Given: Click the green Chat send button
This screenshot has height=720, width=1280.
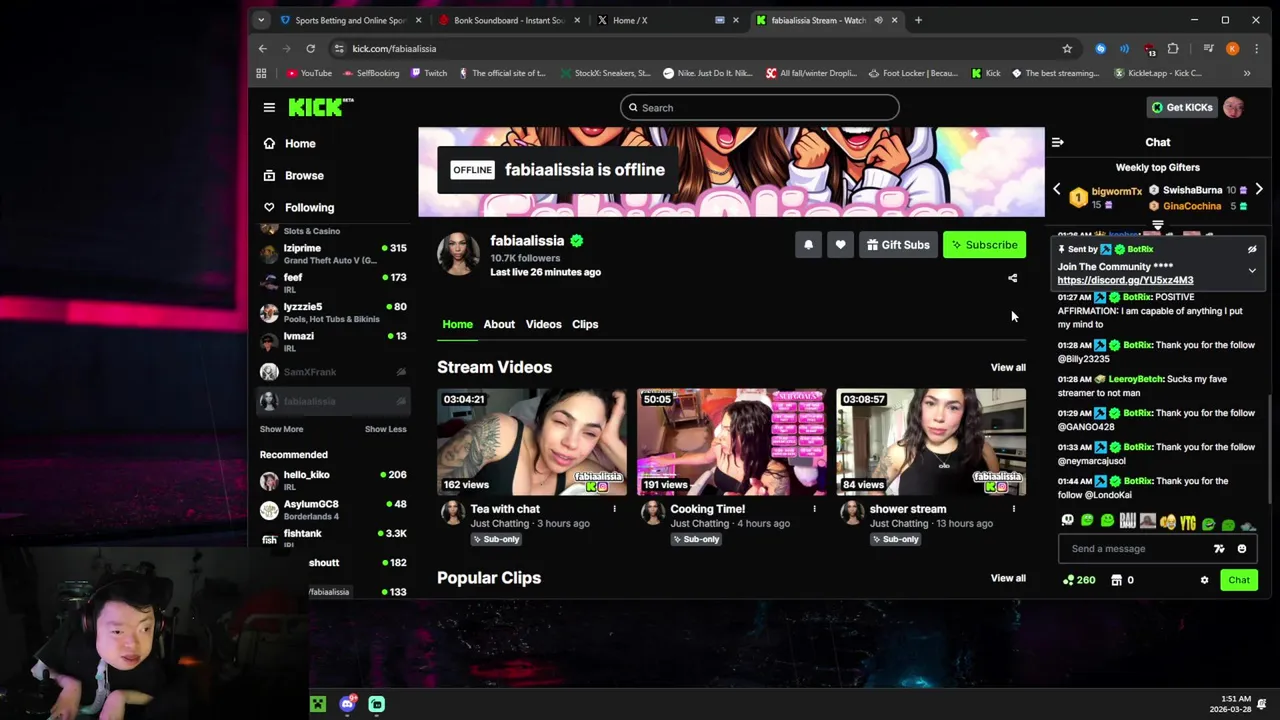Looking at the screenshot, I should (1239, 580).
